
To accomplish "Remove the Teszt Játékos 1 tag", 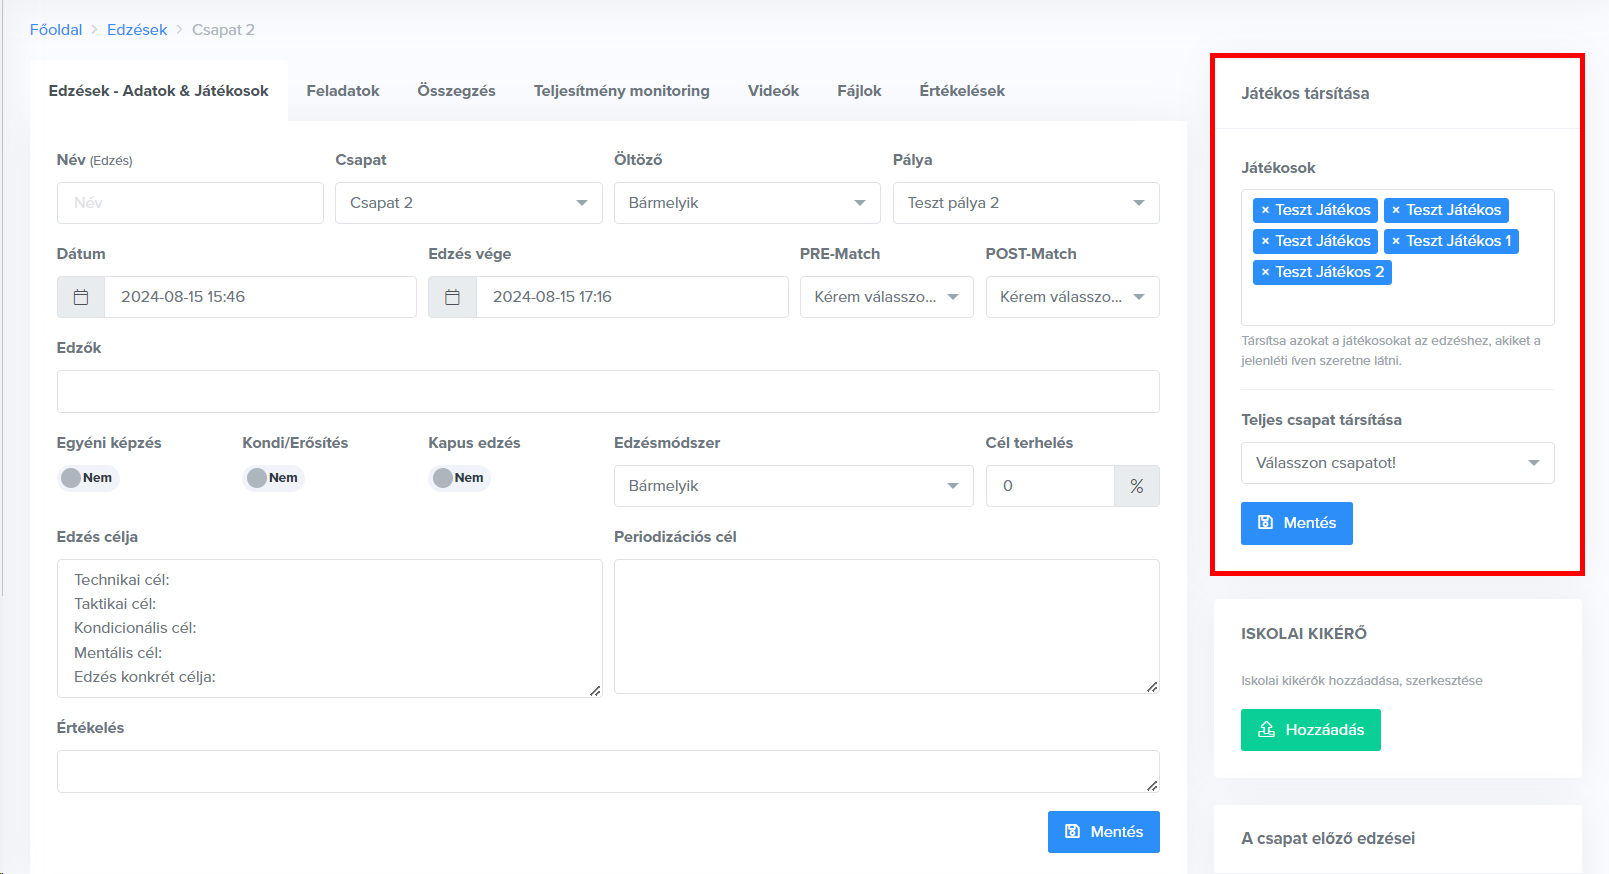I will [x=1396, y=241].
